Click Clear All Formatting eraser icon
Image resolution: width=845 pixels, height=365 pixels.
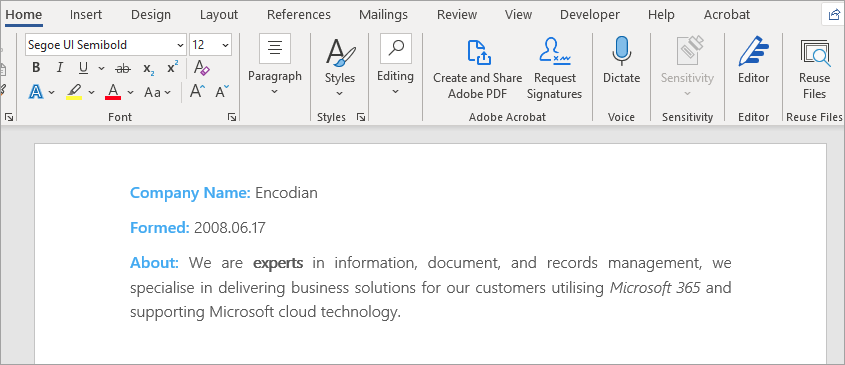tap(202, 68)
